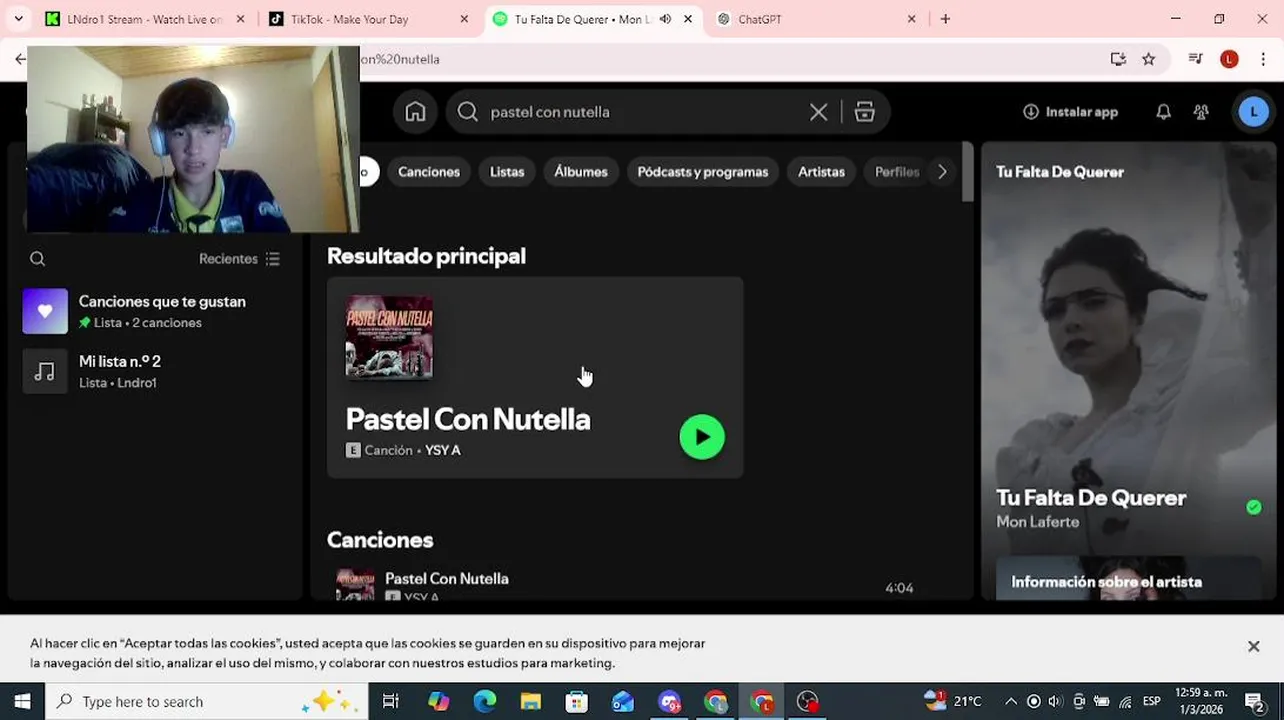This screenshot has height=720, width=1284.
Task: Open artist Mon Laferte link
Action: 1038,522
